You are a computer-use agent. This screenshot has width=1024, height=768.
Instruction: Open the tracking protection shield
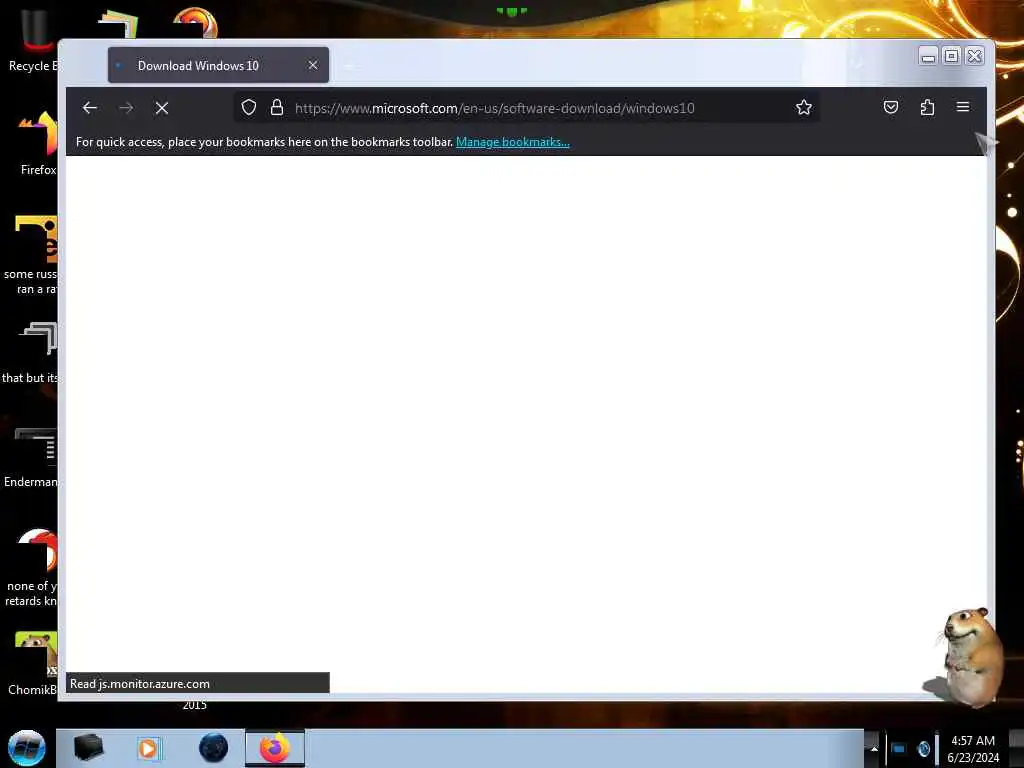point(249,108)
